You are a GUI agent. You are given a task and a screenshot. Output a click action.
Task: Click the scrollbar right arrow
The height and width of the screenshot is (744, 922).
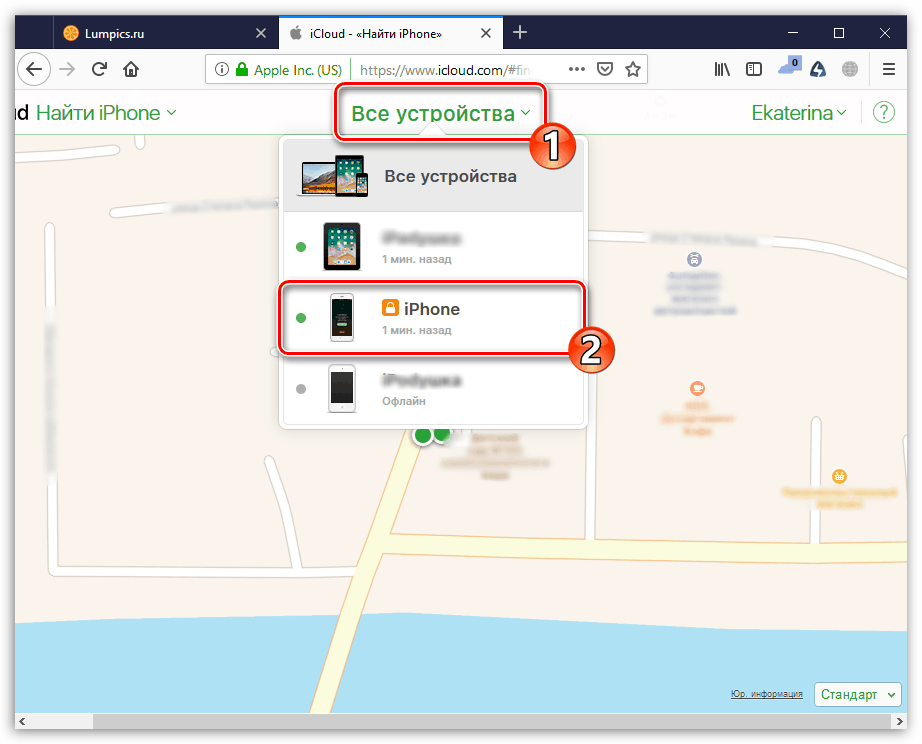[x=900, y=722]
